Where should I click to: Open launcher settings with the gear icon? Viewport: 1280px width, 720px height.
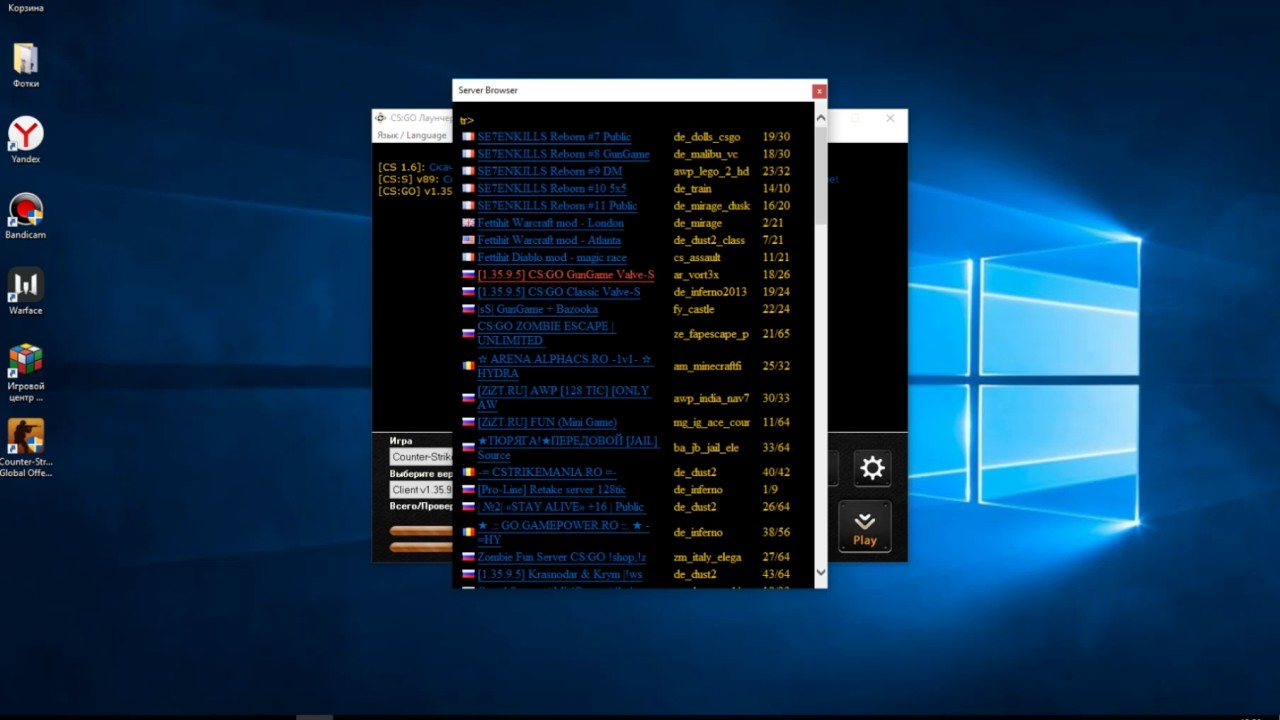(872, 467)
